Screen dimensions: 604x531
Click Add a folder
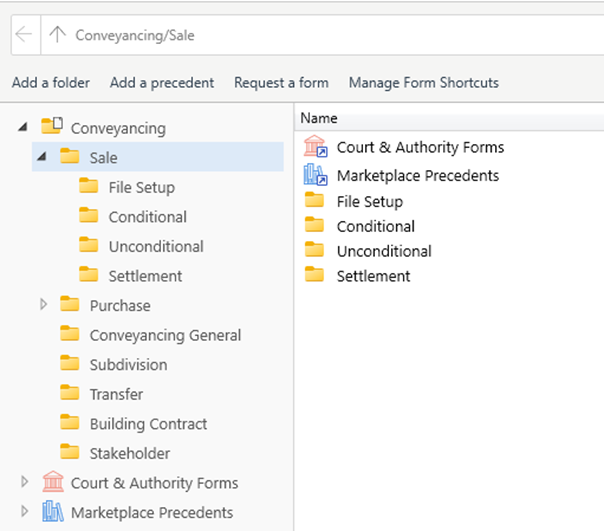50,82
